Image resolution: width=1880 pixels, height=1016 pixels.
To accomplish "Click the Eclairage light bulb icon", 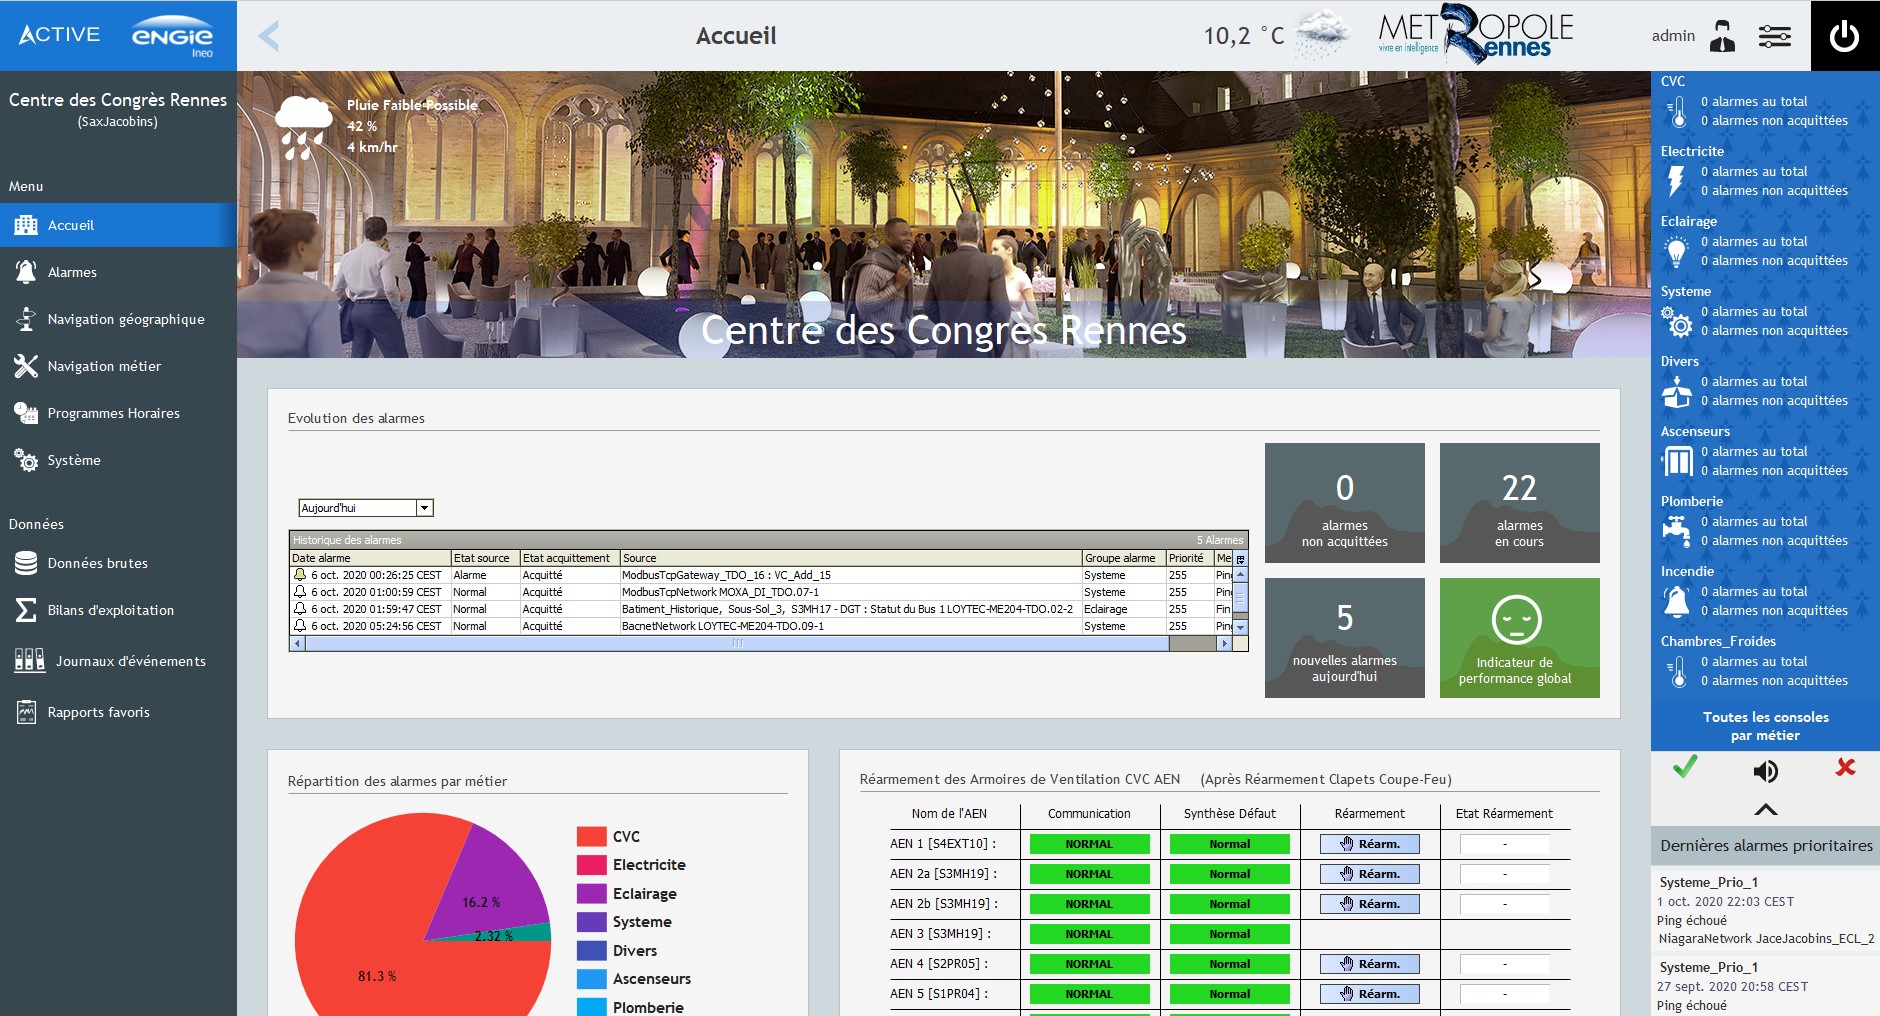I will [x=1677, y=252].
